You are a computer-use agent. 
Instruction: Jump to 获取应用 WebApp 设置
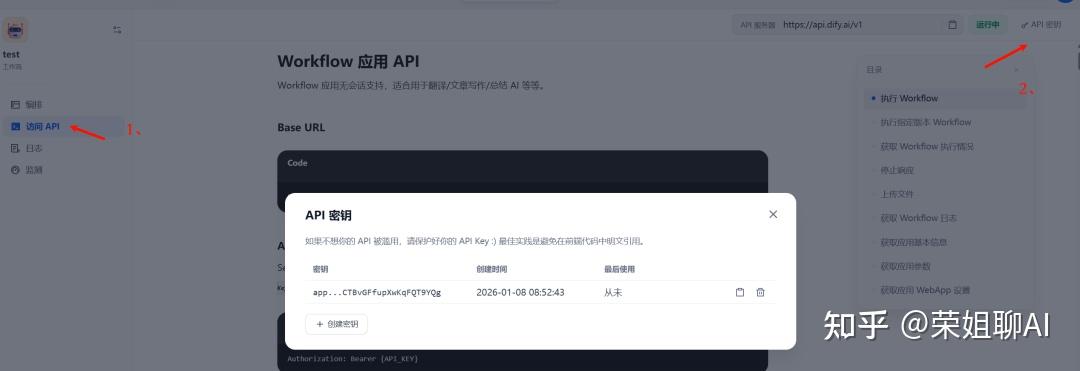point(925,290)
